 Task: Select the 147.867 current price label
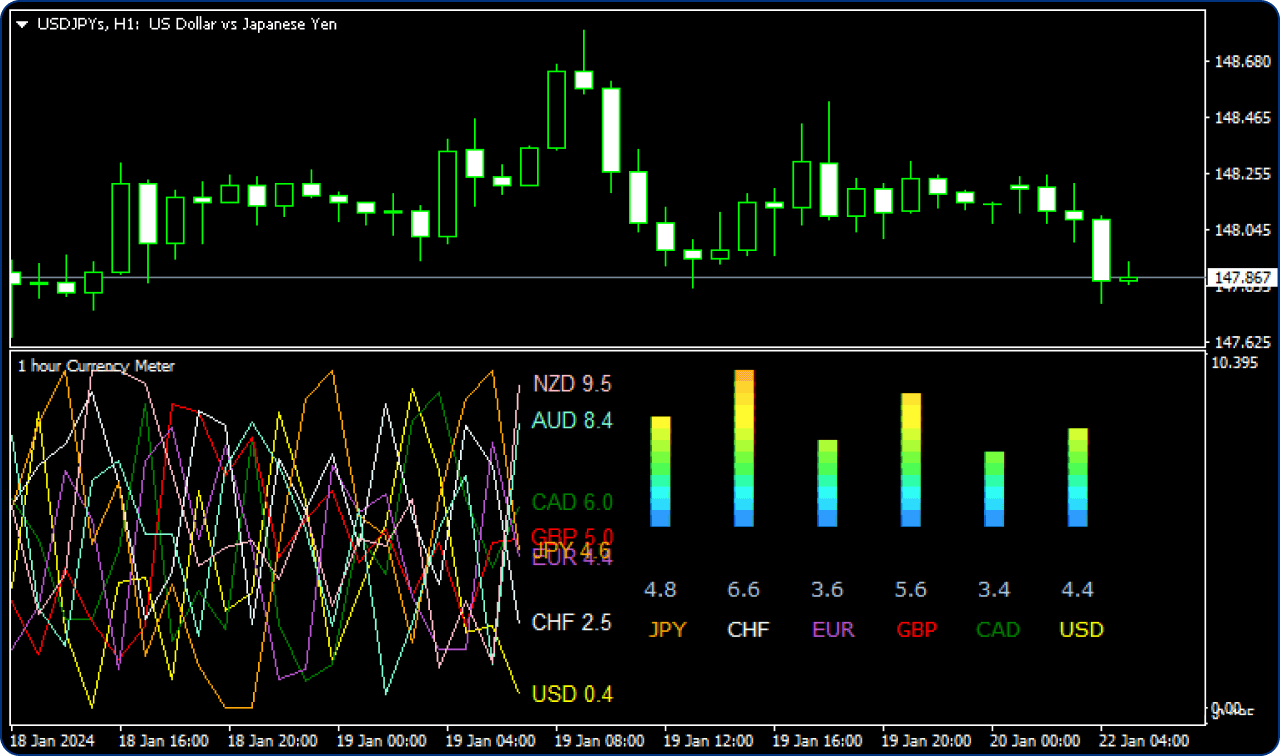click(1240, 277)
